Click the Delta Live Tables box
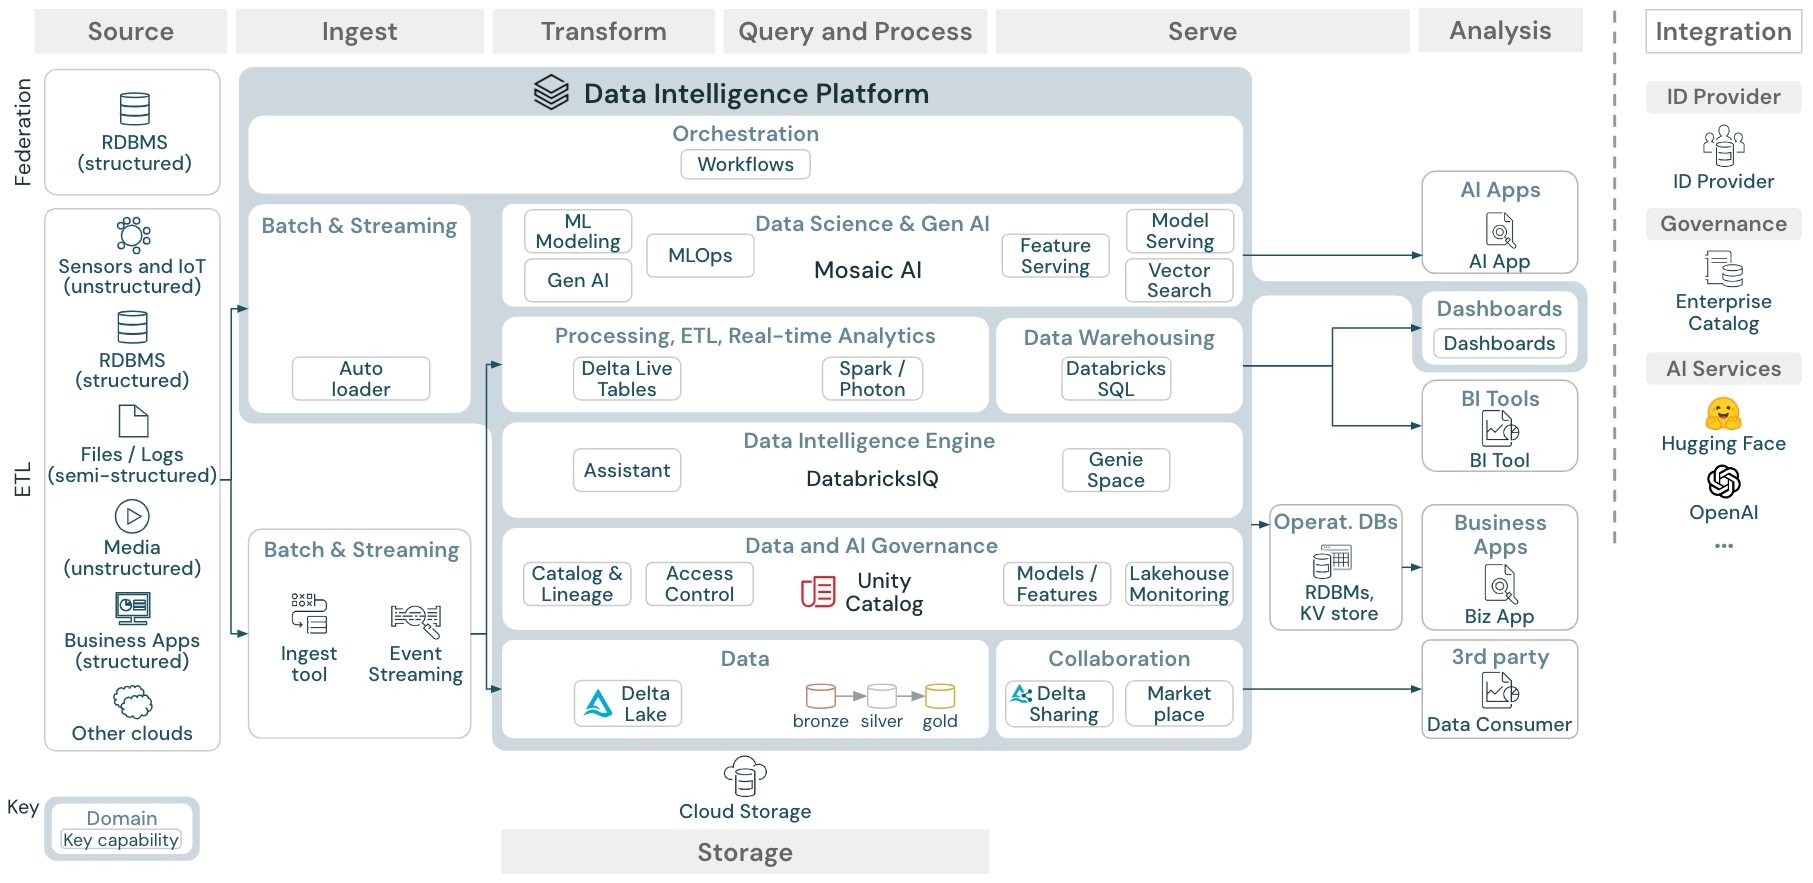 point(627,379)
